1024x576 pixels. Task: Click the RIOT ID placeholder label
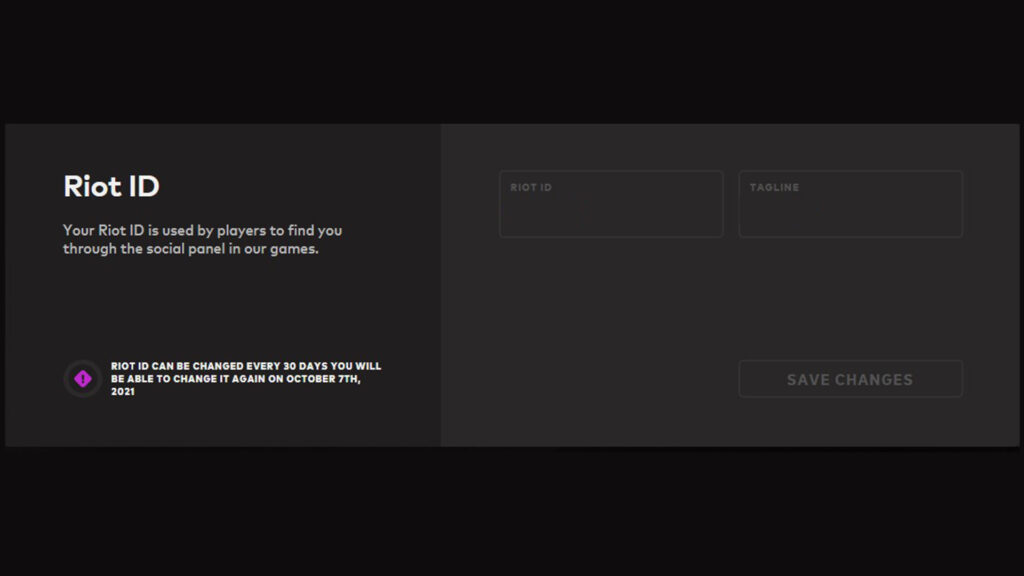pos(531,187)
